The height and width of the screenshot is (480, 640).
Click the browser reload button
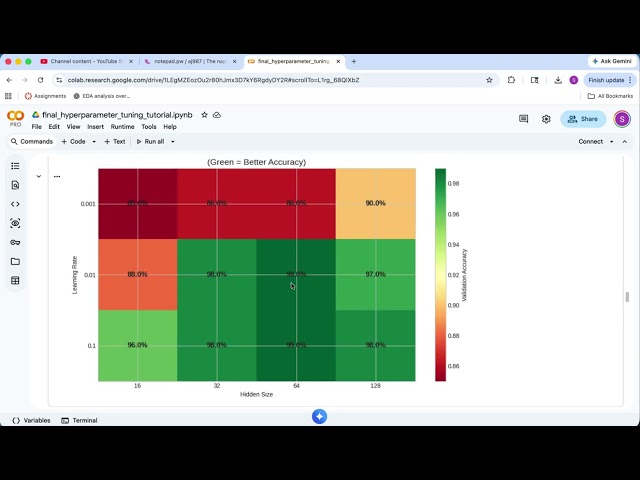point(40,80)
